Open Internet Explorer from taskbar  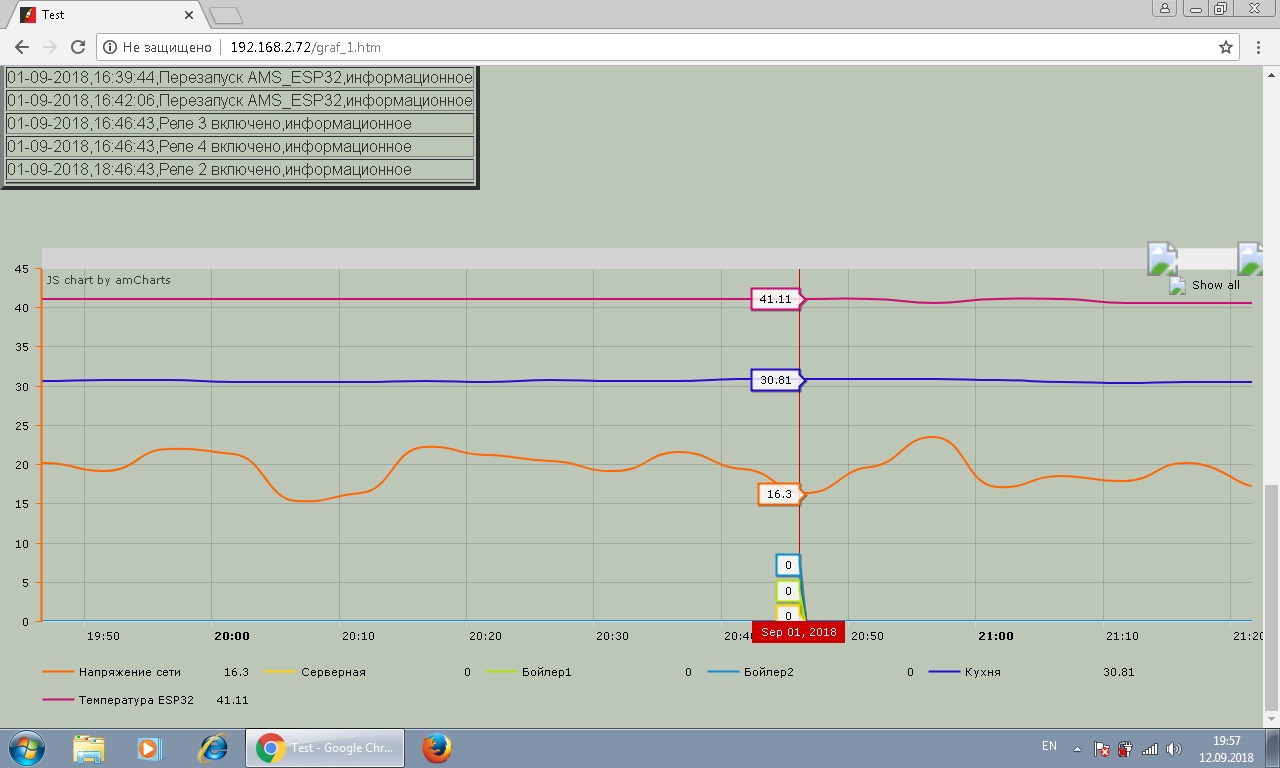click(x=213, y=747)
